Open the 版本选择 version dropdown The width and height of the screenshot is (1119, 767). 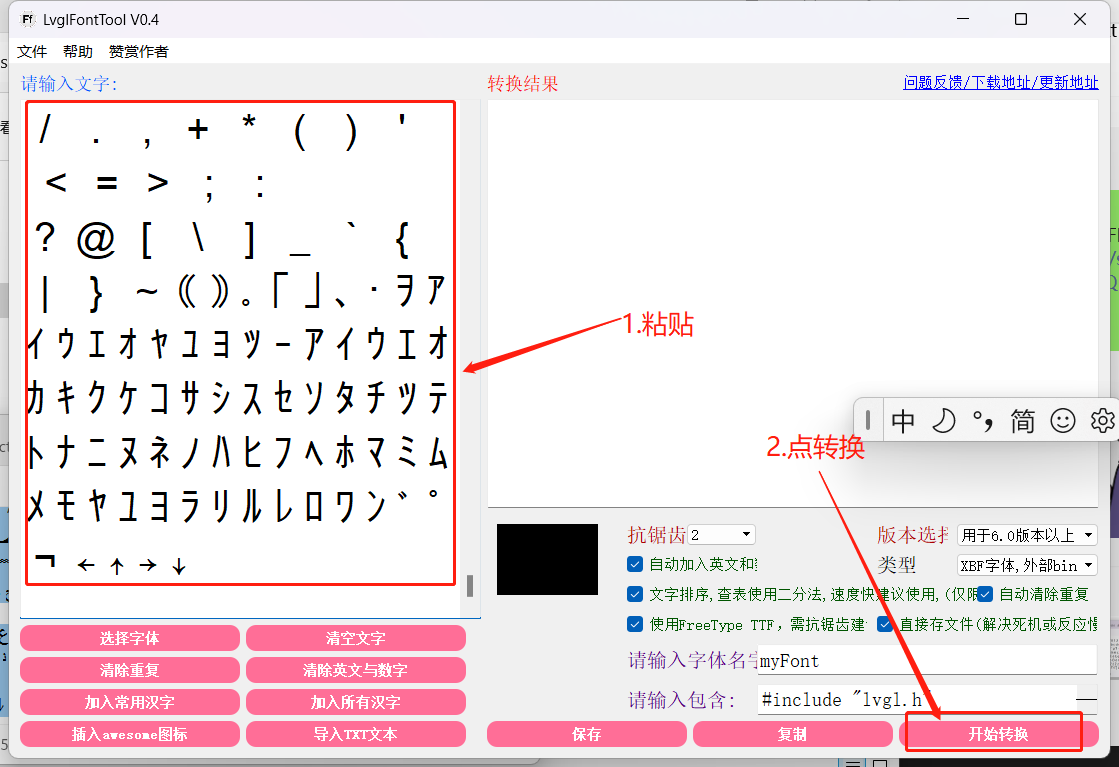tap(1027, 535)
